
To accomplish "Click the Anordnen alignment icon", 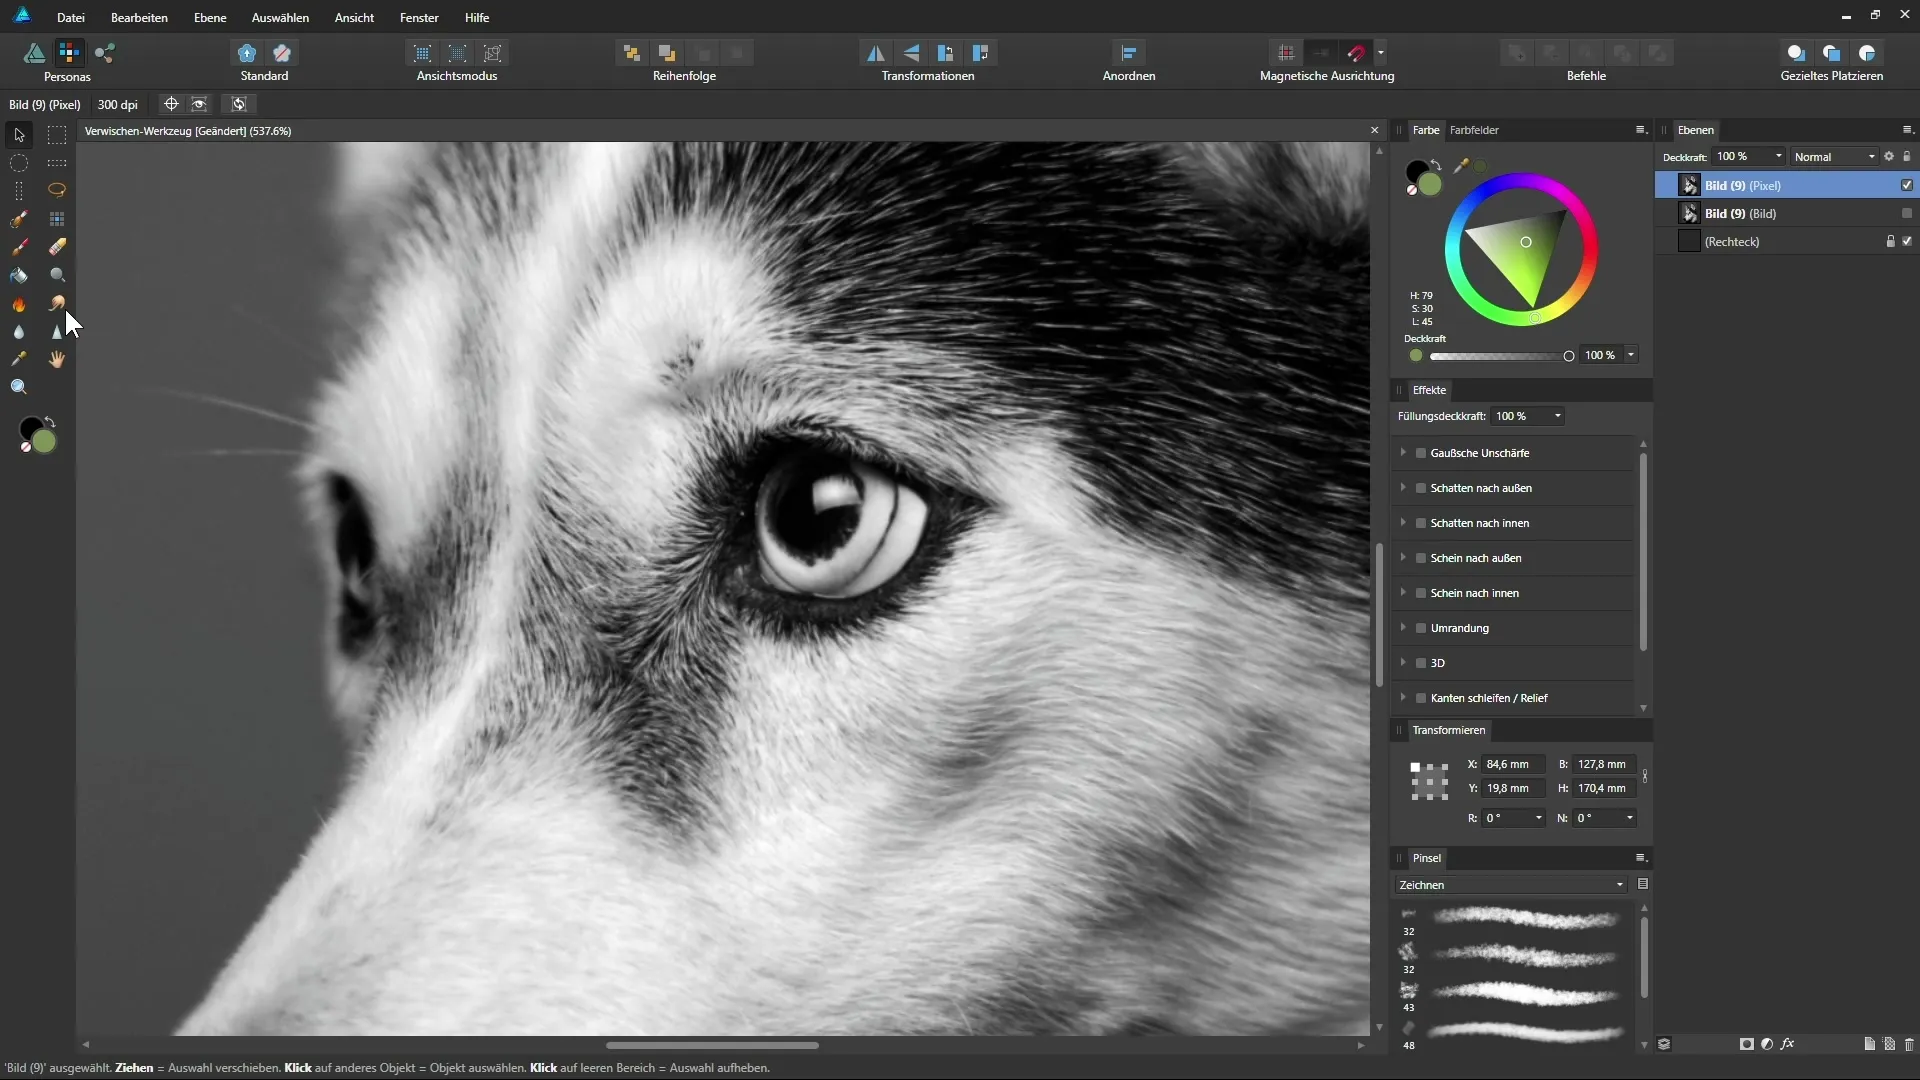I will tap(1129, 53).
